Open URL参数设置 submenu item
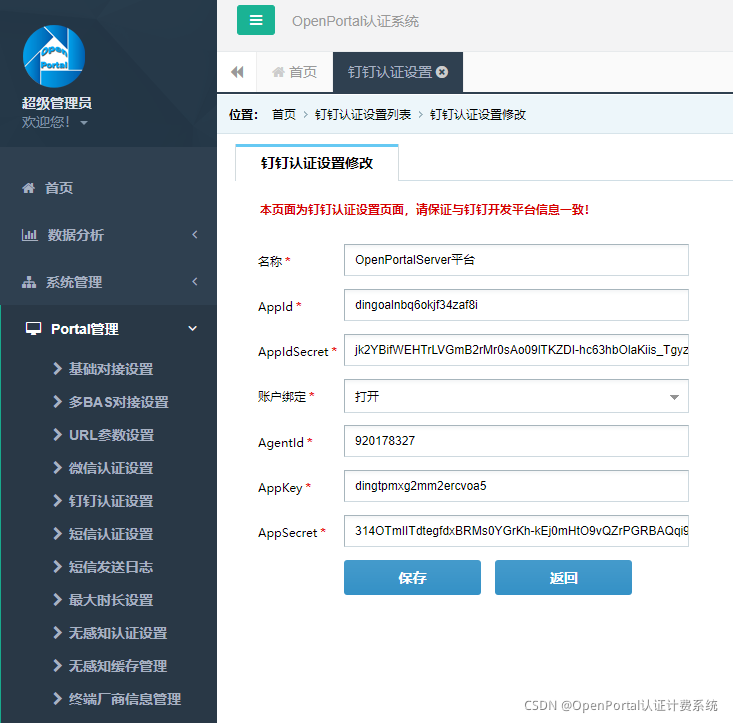This screenshot has height=723, width=733. pyautogui.click(x=111, y=435)
